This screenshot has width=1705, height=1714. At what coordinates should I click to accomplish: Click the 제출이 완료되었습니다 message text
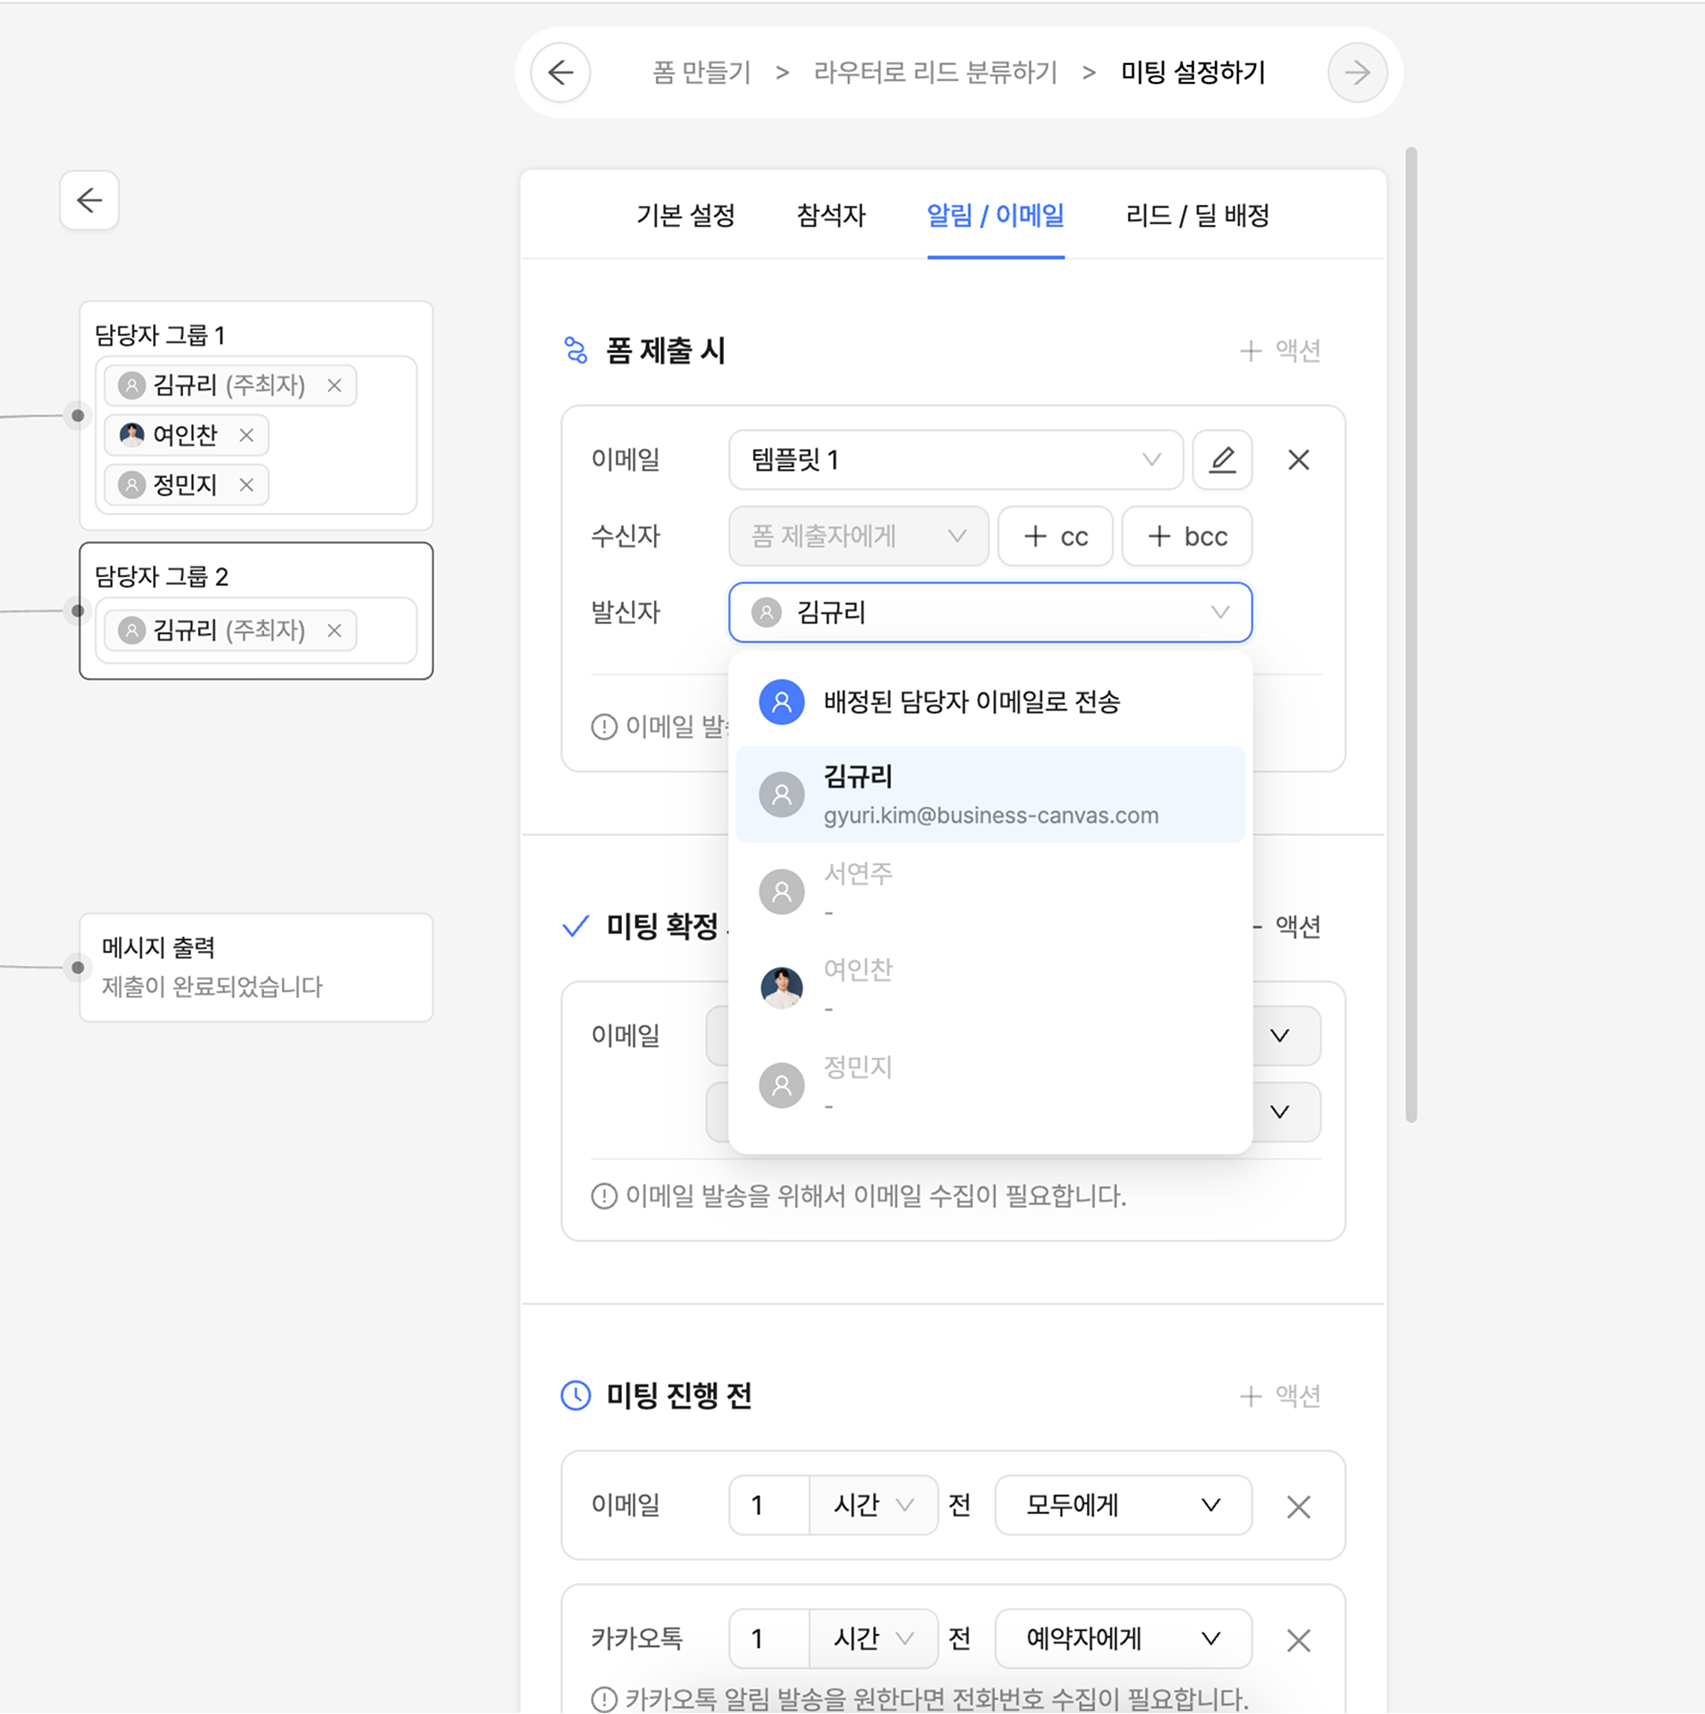click(x=212, y=987)
